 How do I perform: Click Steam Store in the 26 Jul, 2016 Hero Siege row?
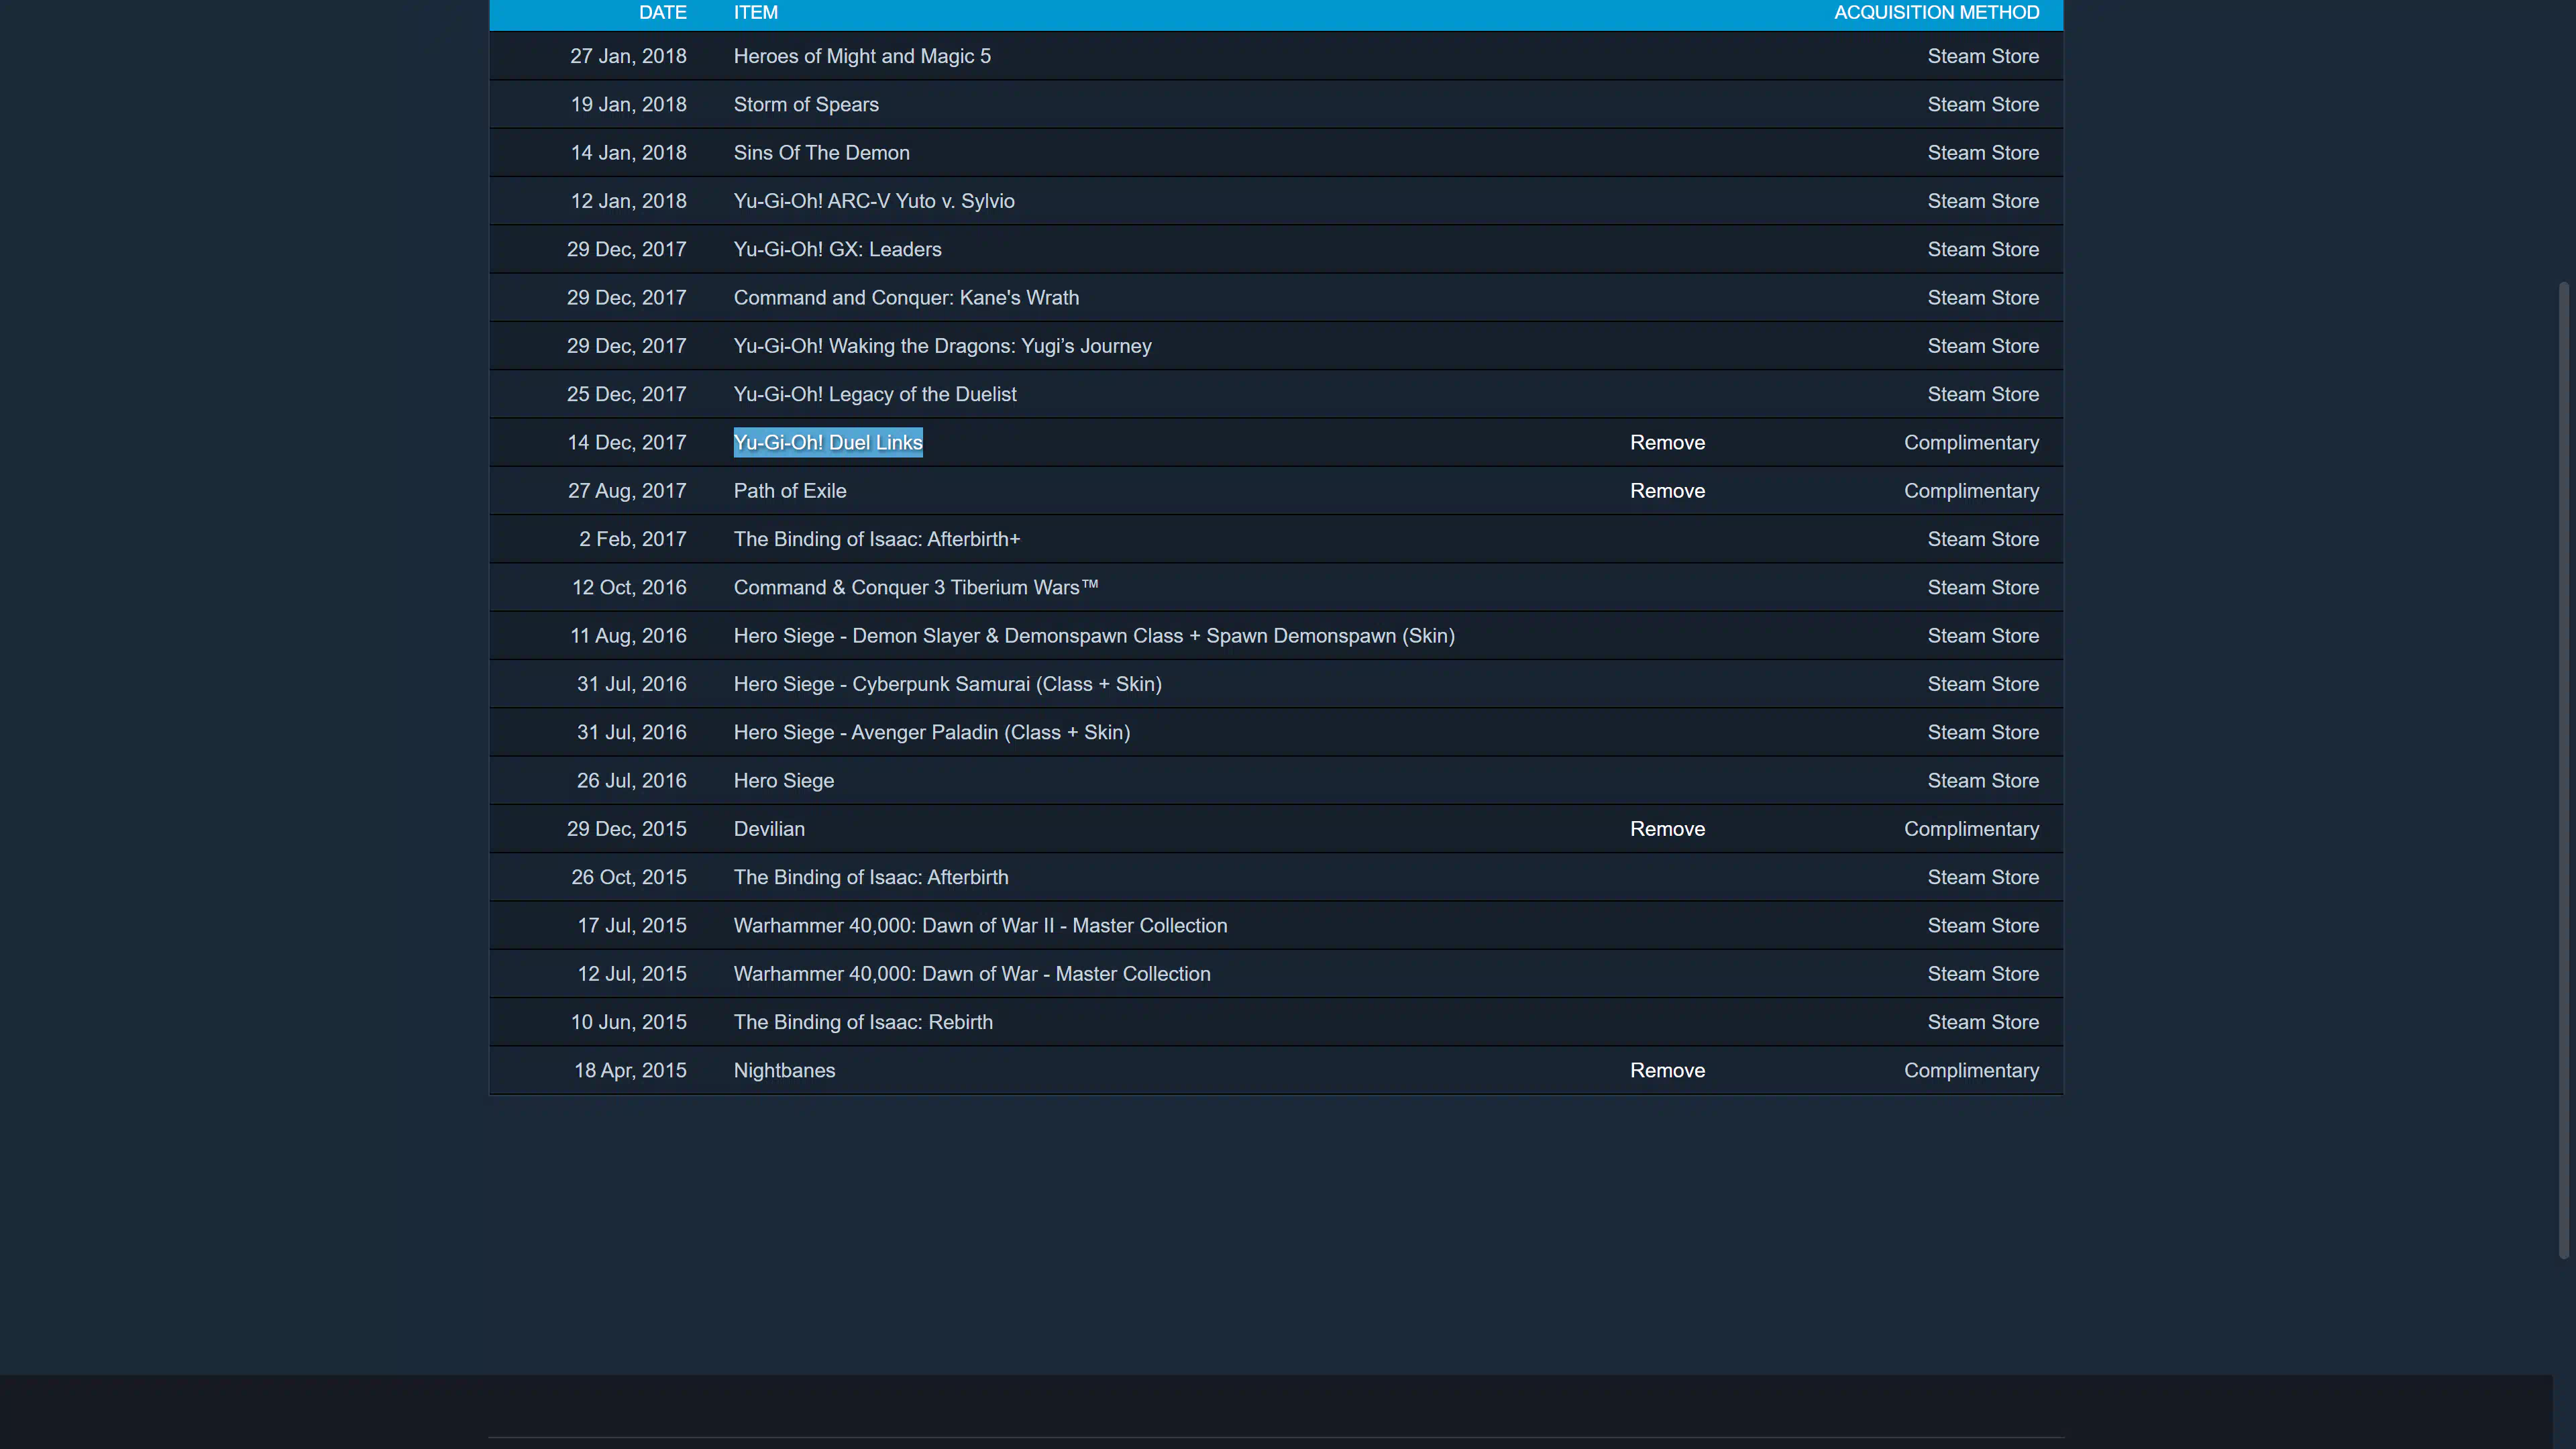(x=1983, y=781)
